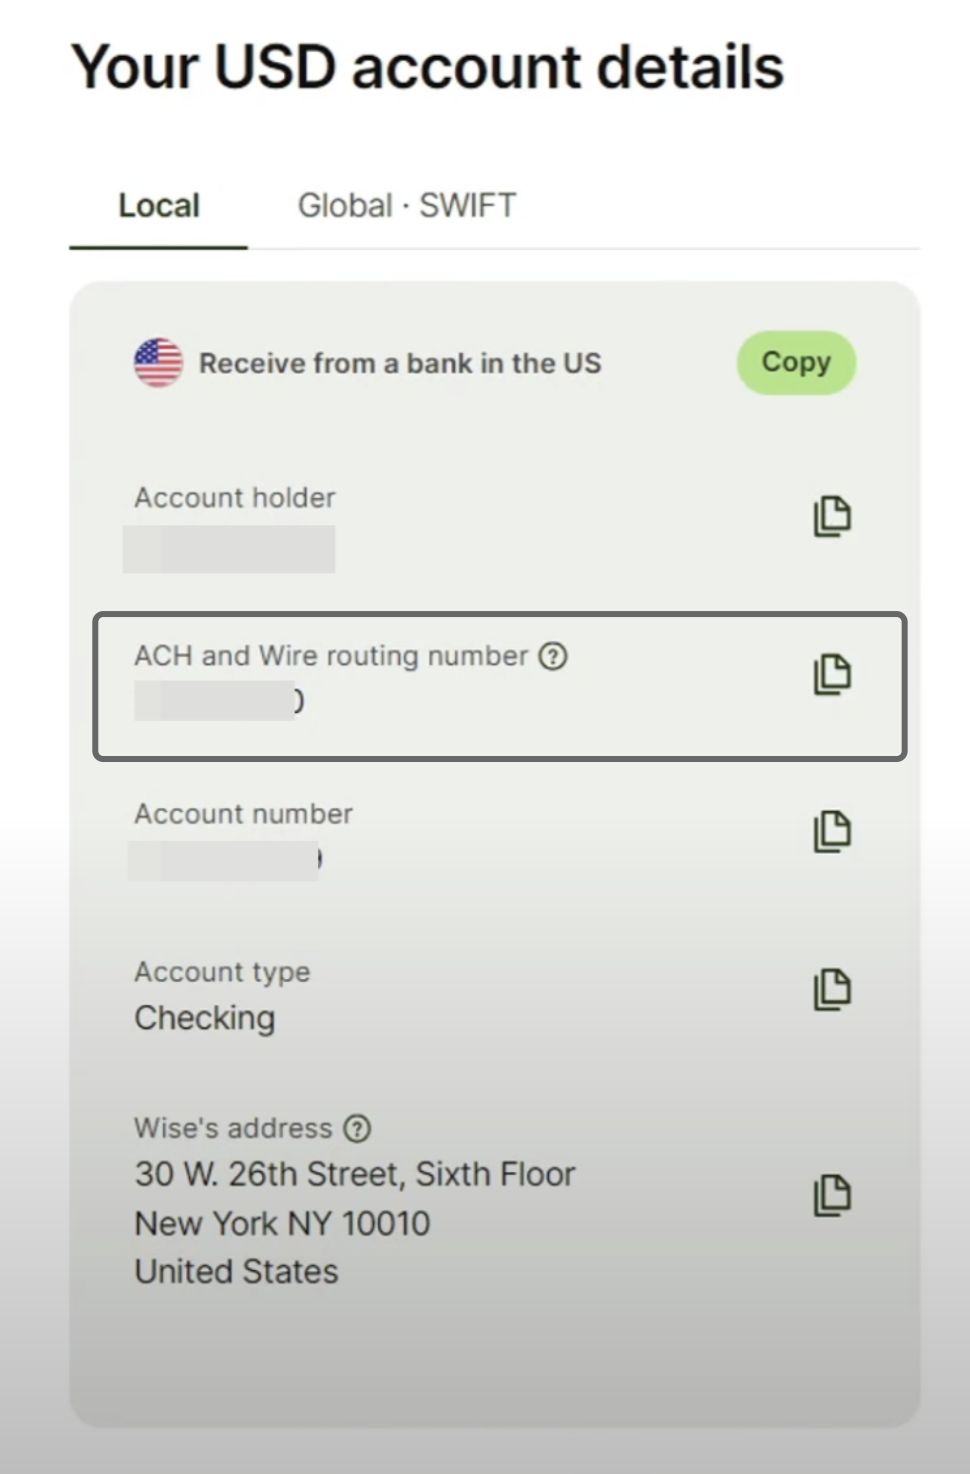Image resolution: width=970 pixels, height=1474 pixels.
Task: Click the United States address line
Action: (x=237, y=1272)
